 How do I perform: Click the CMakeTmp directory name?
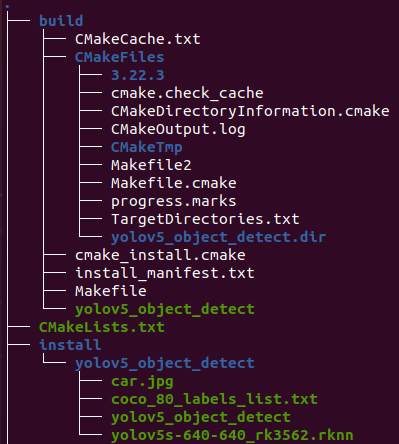(x=147, y=147)
